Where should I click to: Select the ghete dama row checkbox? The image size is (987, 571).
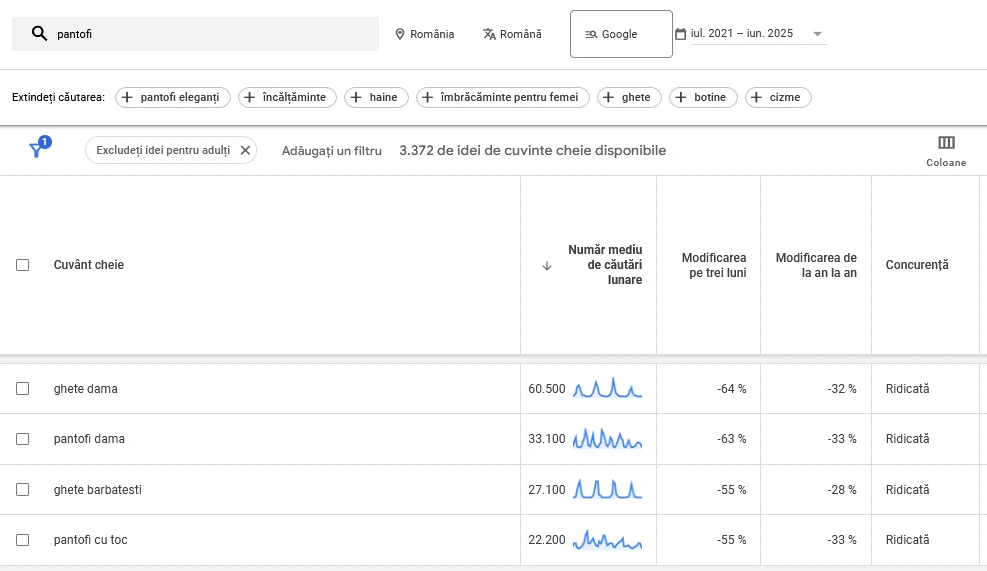pyautogui.click(x=23, y=388)
